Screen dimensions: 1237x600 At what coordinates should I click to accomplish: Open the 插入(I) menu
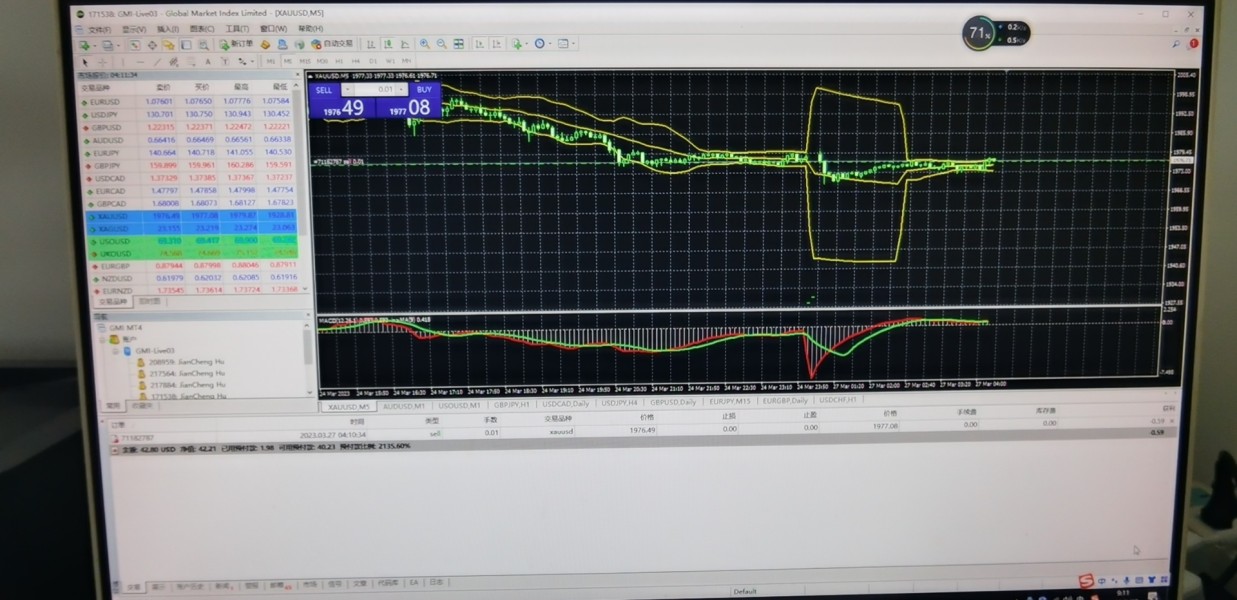point(167,29)
